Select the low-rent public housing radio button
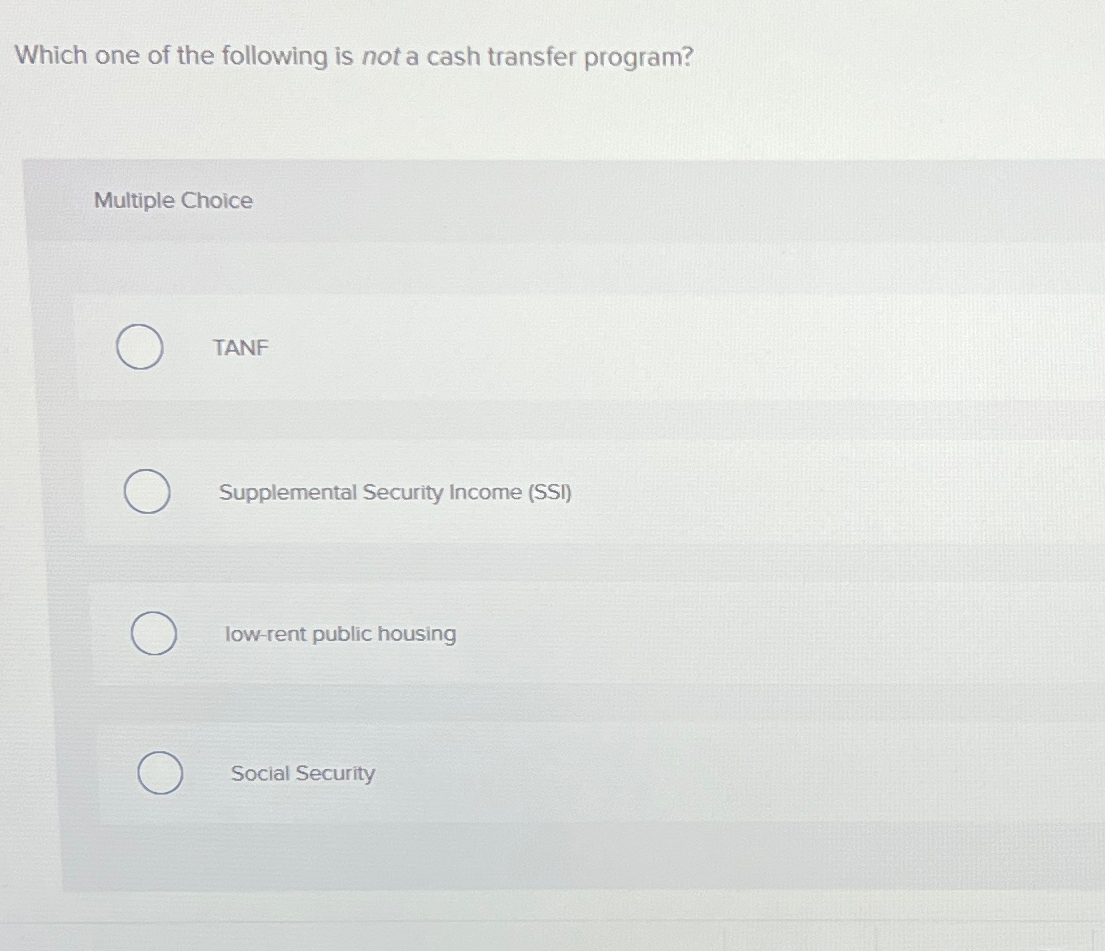 (x=155, y=634)
